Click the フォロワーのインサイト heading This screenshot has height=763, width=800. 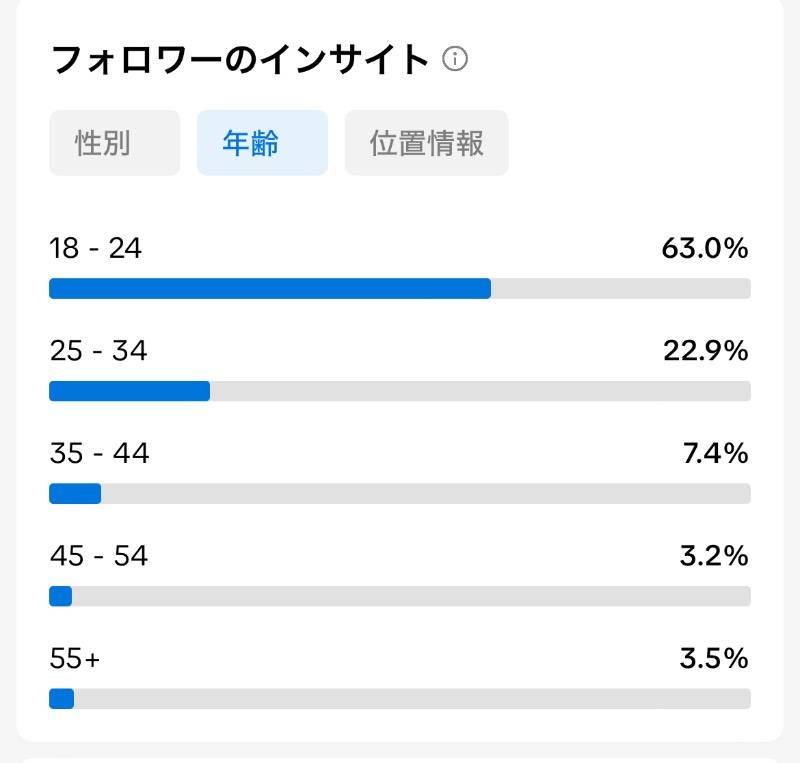click(240, 59)
